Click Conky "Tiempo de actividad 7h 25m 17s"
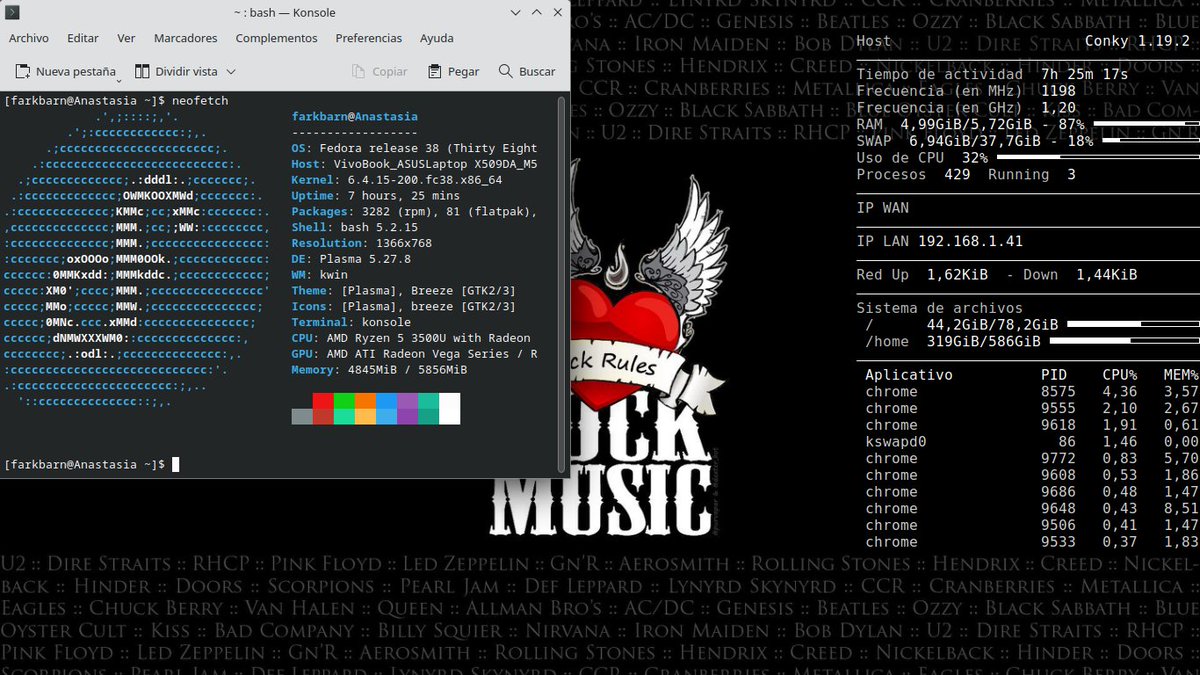Screen dimensions: 1200x675 pyautogui.click(x=992, y=74)
